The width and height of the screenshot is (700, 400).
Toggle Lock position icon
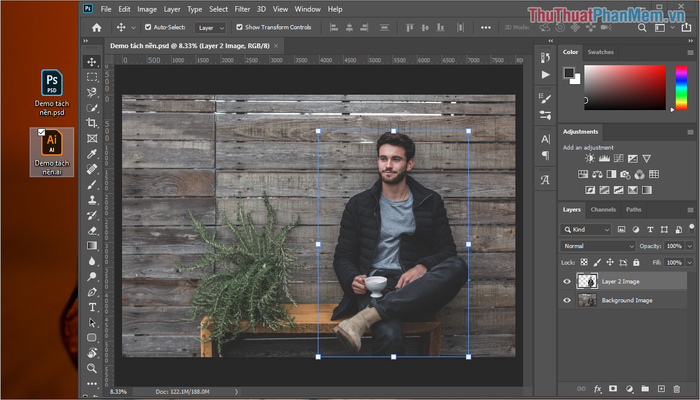[610, 262]
